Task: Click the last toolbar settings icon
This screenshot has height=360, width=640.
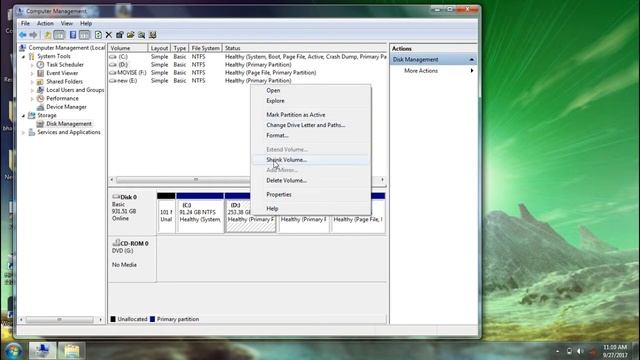Action: [x=153, y=35]
